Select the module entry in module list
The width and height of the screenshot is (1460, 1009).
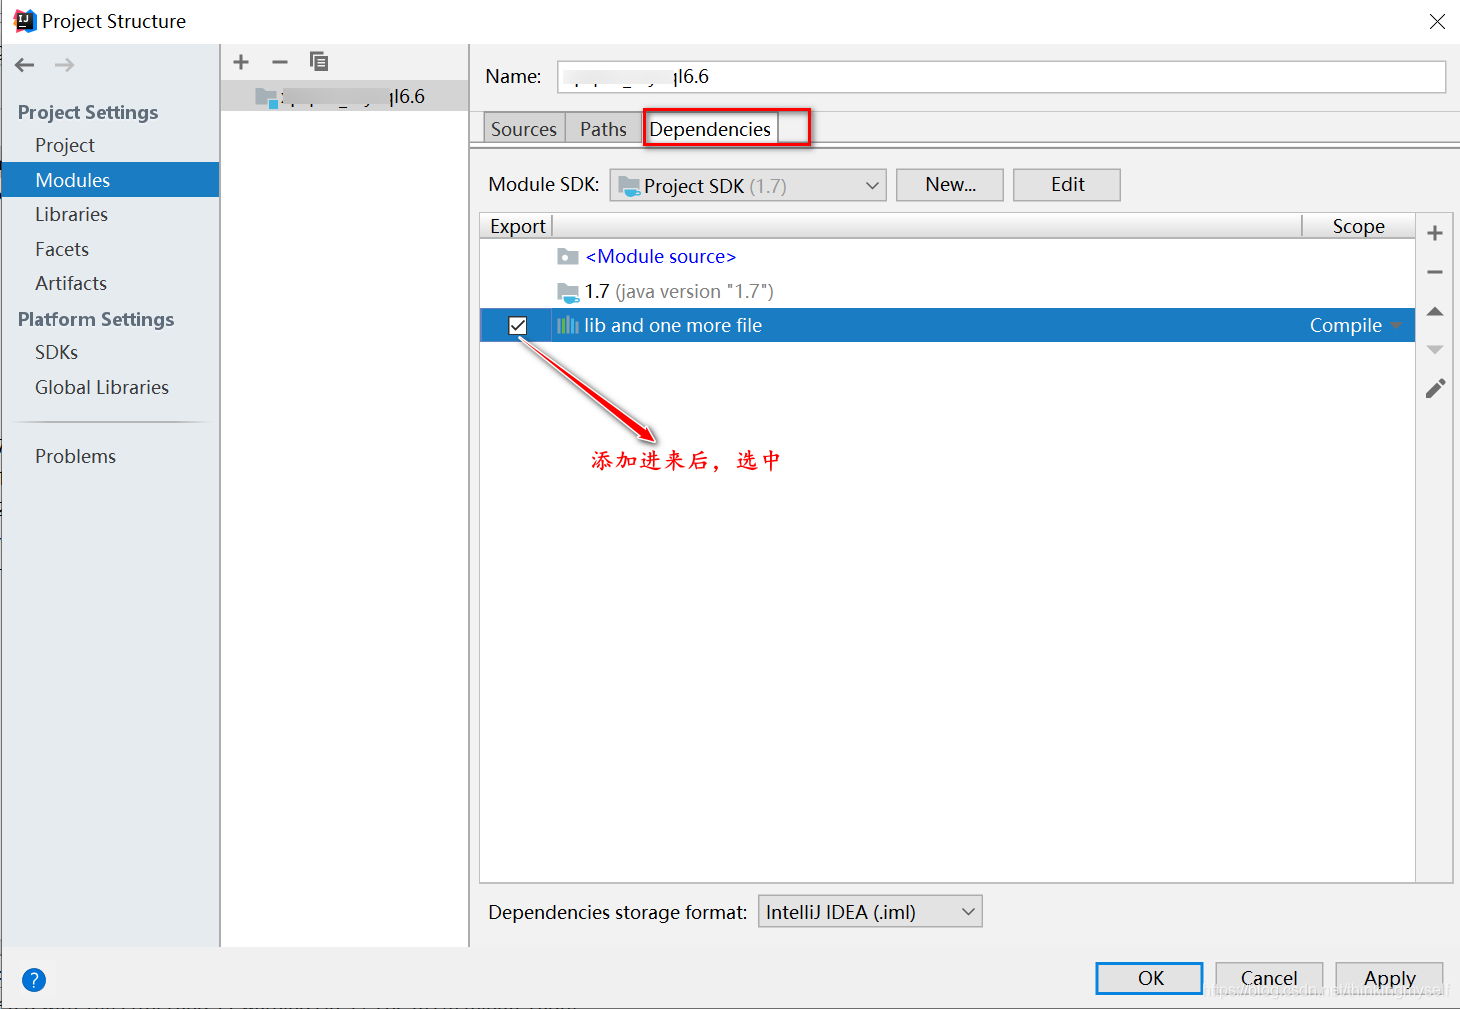tap(344, 97)
